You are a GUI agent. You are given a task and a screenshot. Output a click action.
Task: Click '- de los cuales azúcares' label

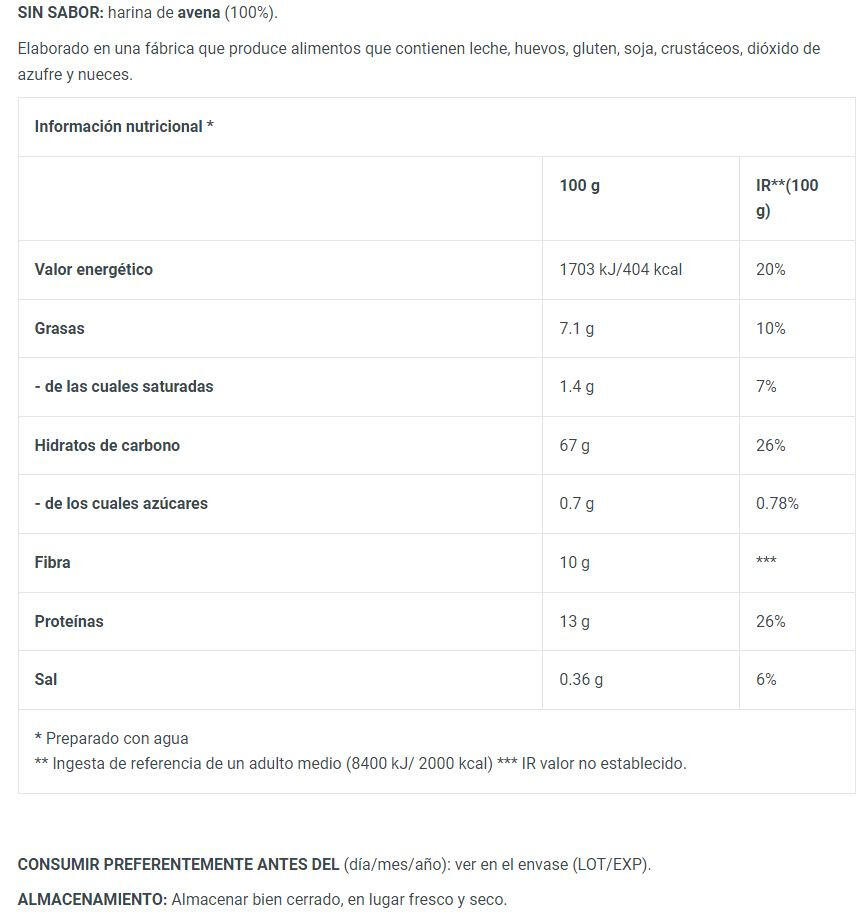click(x=121, y=504)
